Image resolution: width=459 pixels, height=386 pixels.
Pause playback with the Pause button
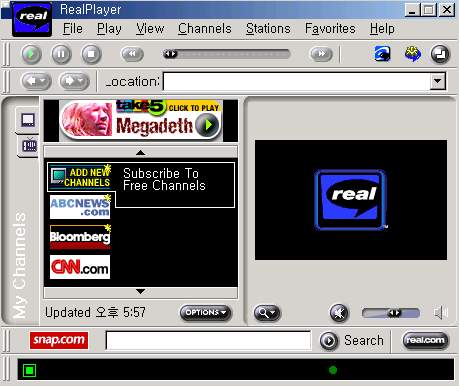point(61,54)
